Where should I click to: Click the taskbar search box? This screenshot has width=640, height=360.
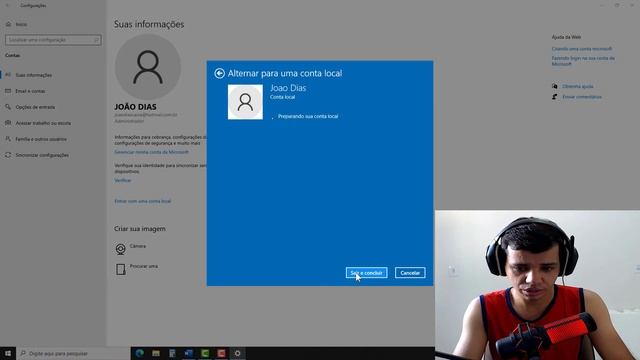[73, 353]
